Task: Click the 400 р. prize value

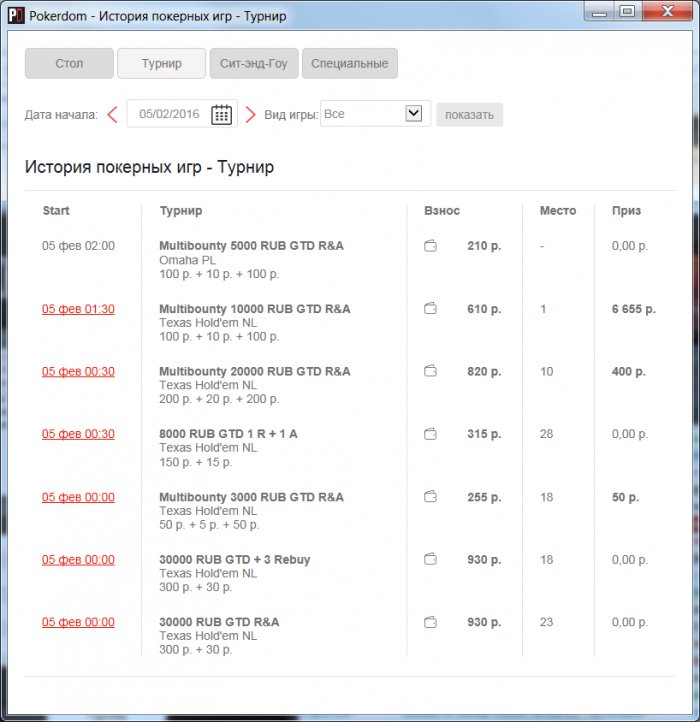Action: tap(629, 372)
